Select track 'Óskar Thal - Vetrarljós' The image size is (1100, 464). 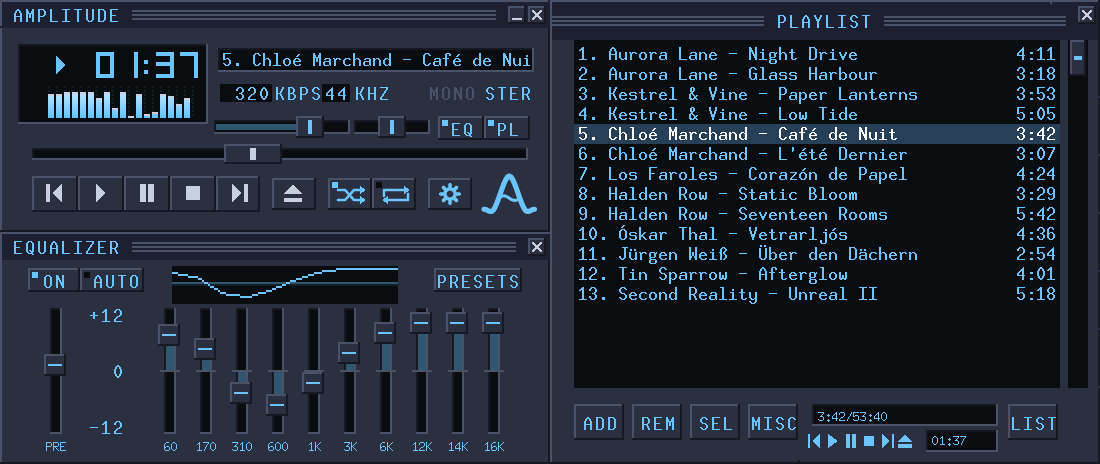[x=817, y=234]
